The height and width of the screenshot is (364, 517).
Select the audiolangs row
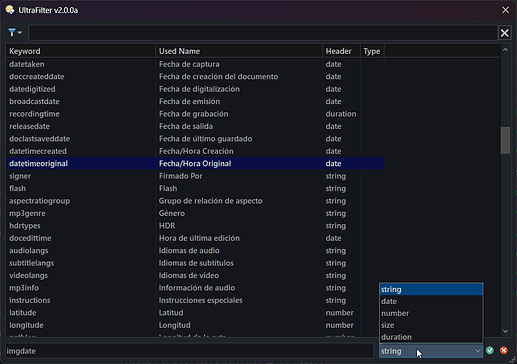[195, 251]
